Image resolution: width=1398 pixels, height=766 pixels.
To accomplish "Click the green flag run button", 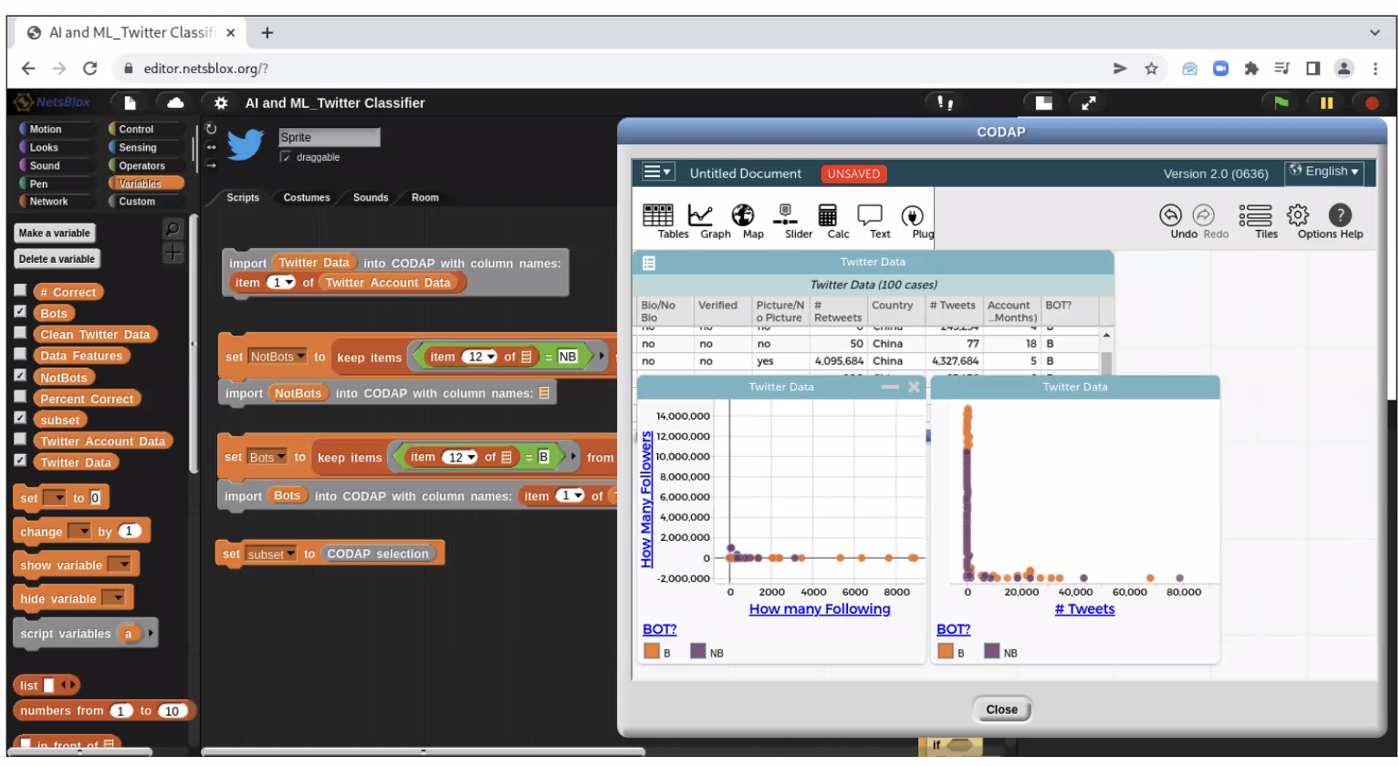I will (1280, 103).
